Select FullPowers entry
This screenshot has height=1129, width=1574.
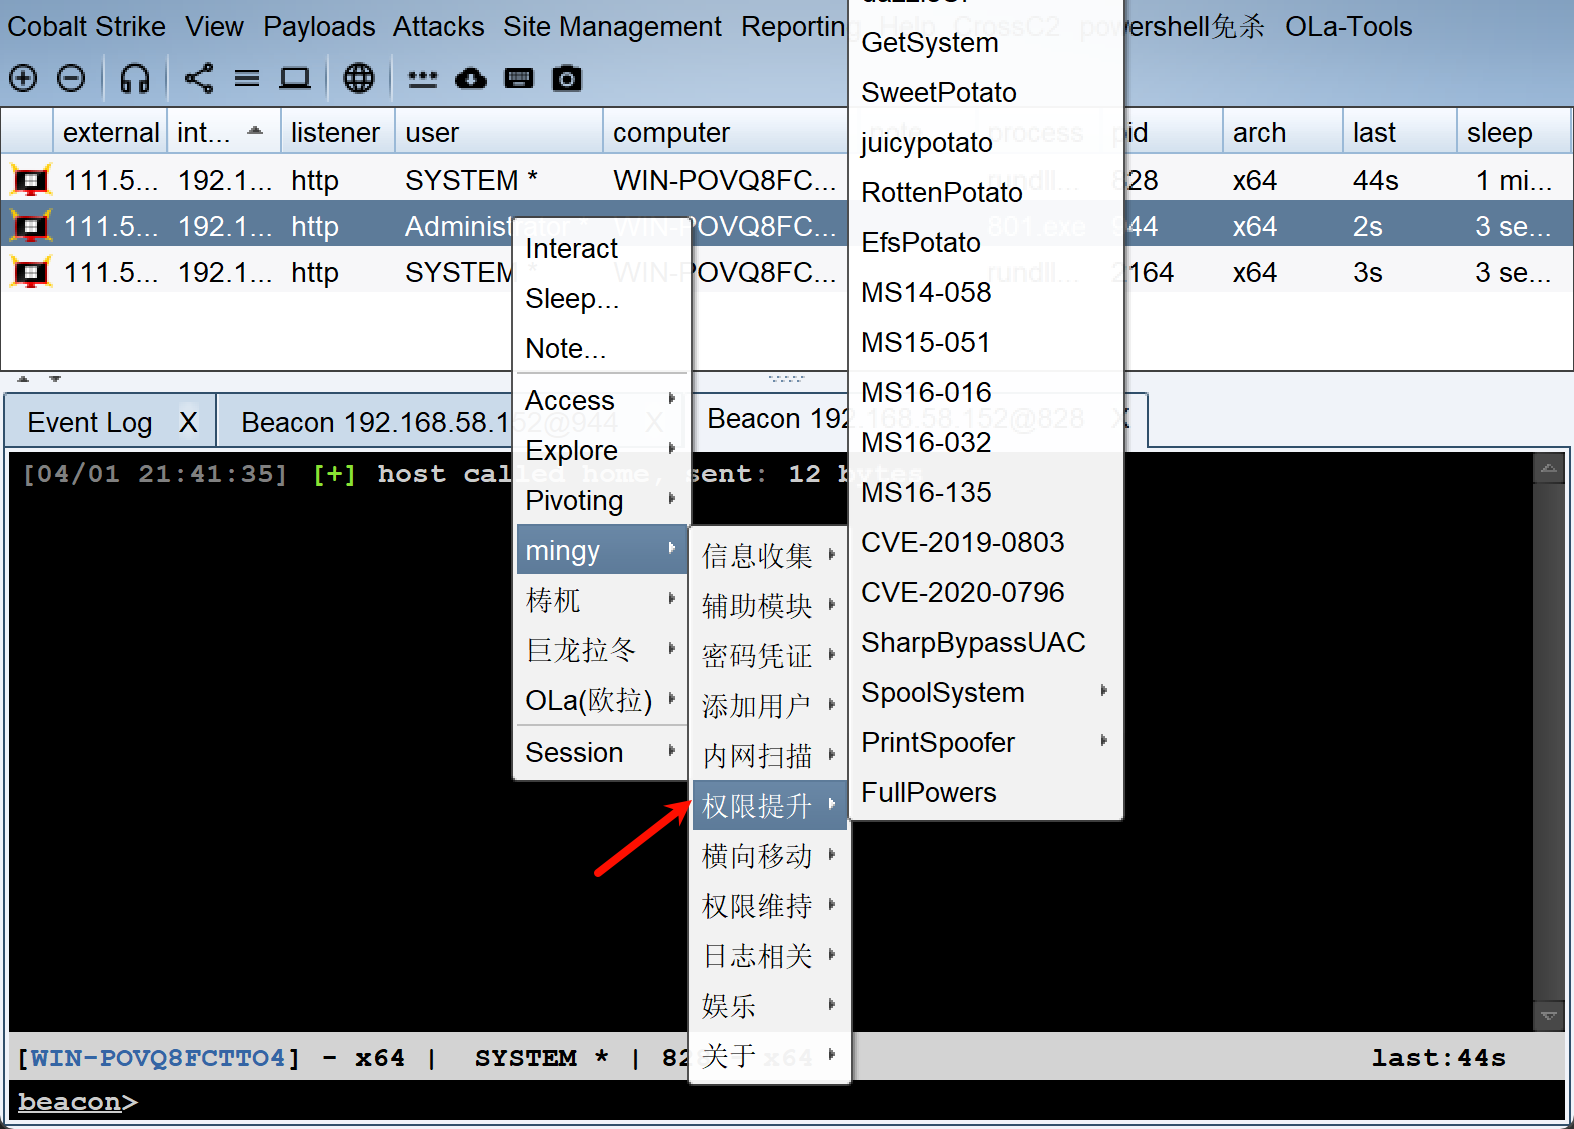click(x=985, y=792)
